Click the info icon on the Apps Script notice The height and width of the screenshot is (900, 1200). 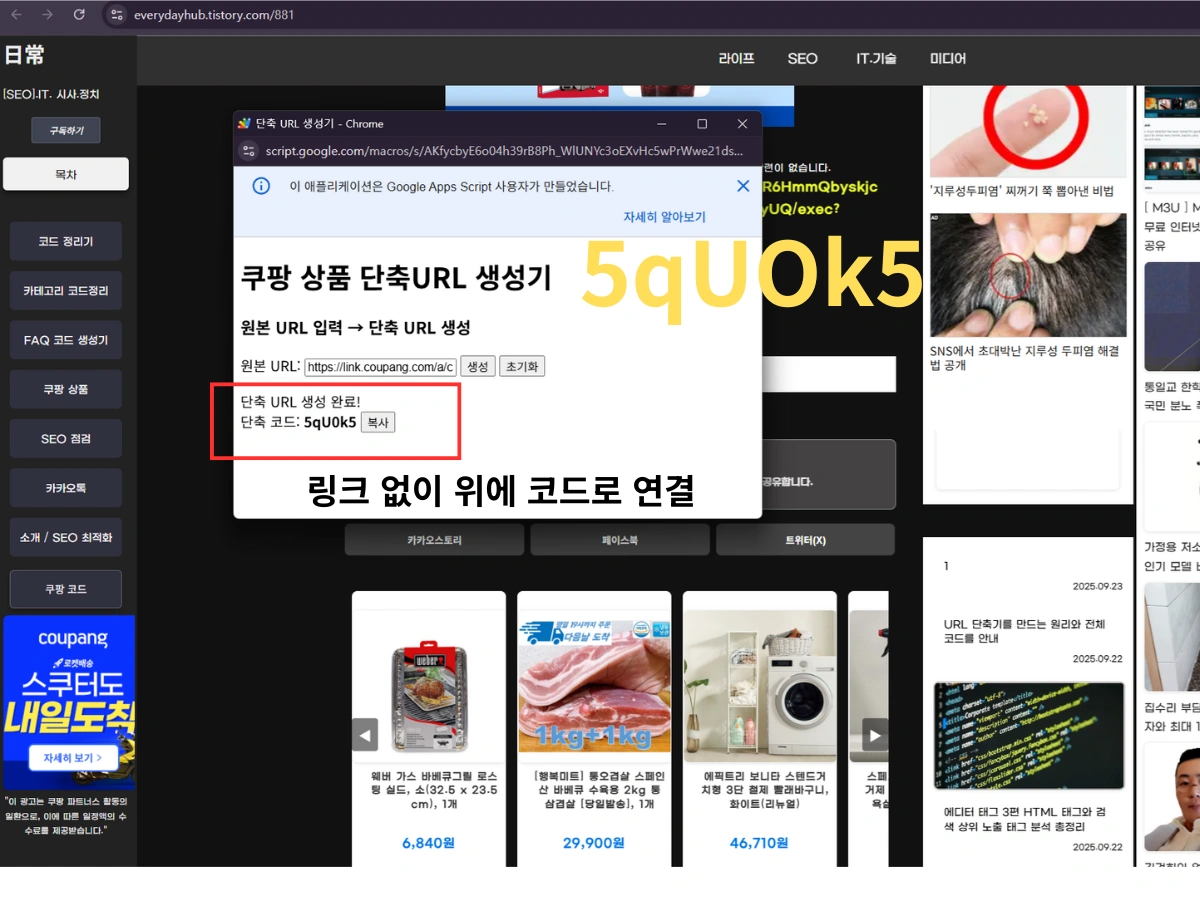[262, 186]
